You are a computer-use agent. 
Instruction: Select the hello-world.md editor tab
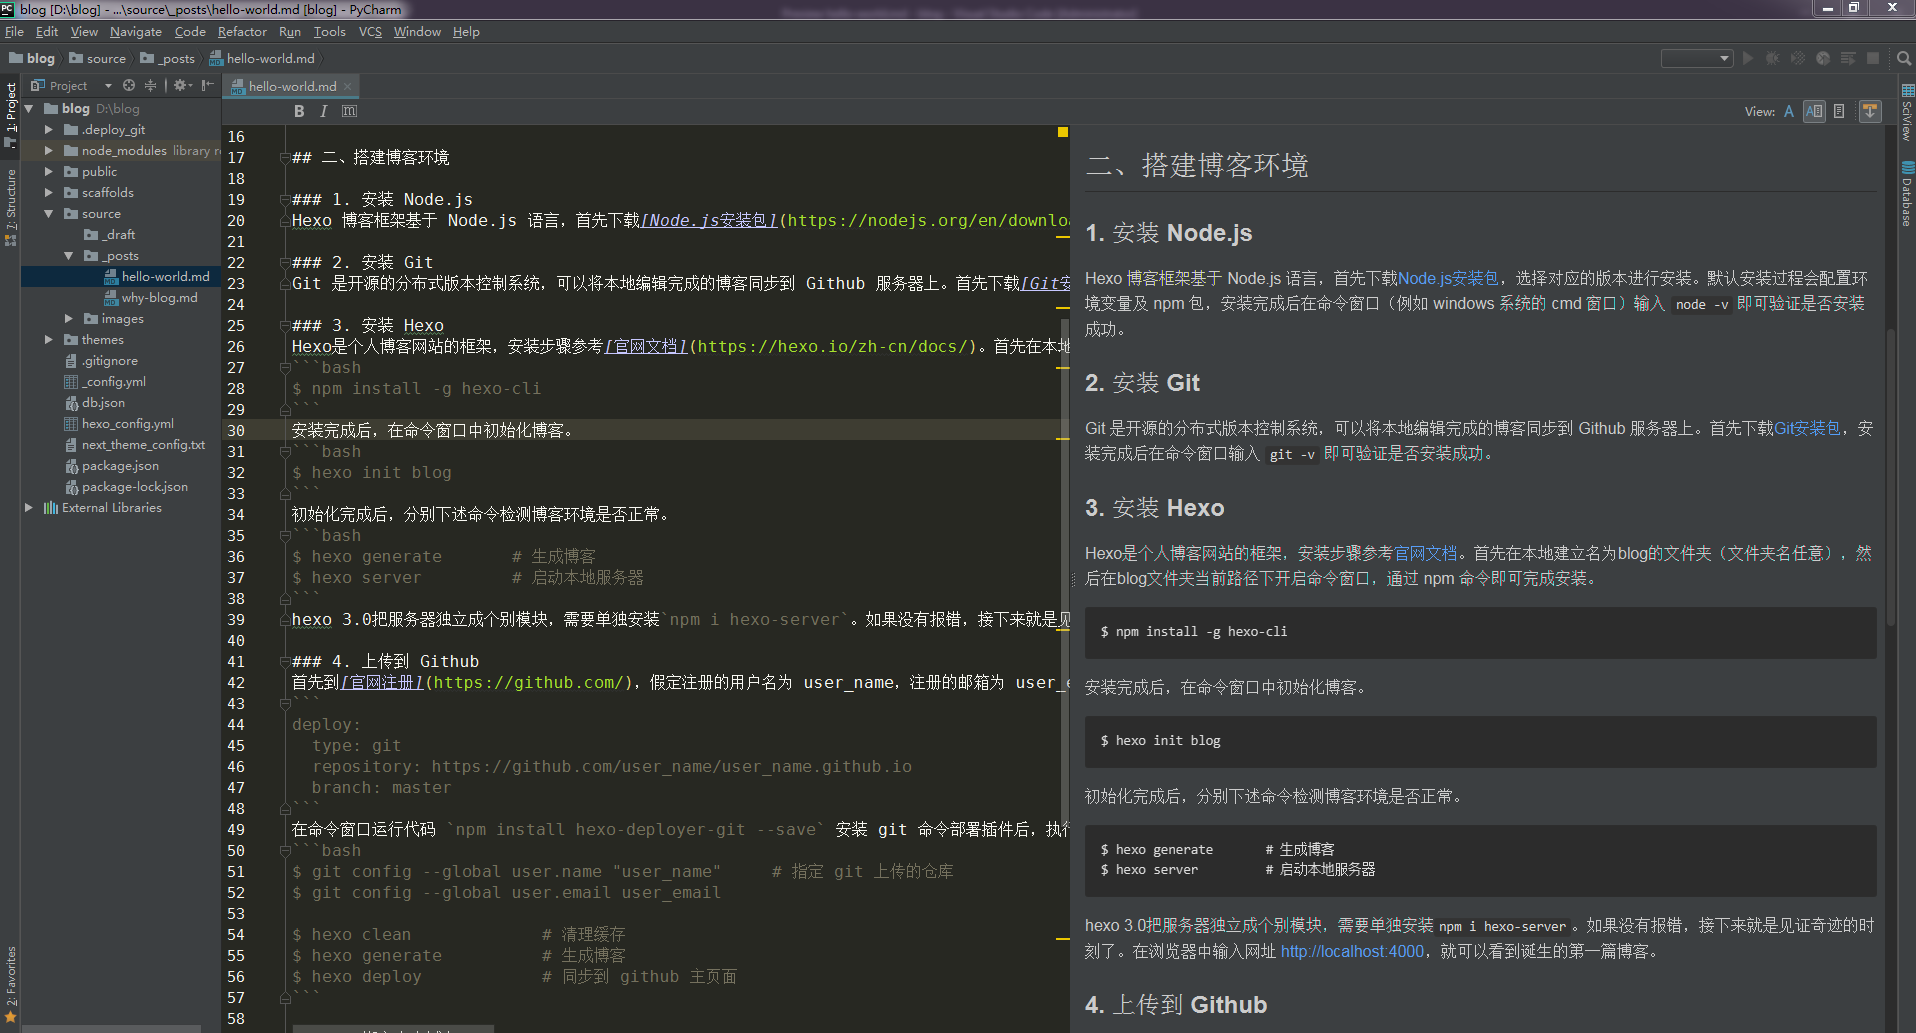tap(292, 87)
